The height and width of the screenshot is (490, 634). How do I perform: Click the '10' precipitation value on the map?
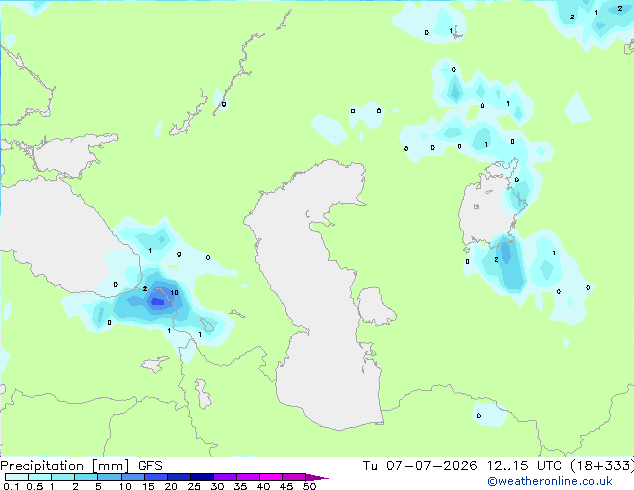point(174,292)
